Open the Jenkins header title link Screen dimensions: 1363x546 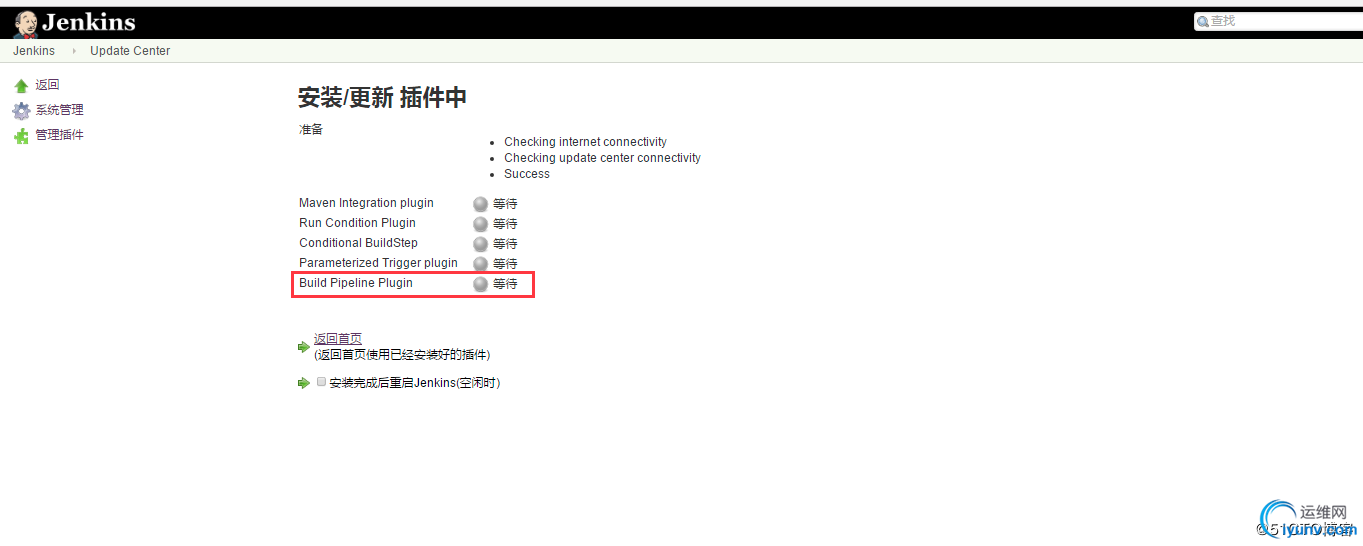(x=88, y=22)
